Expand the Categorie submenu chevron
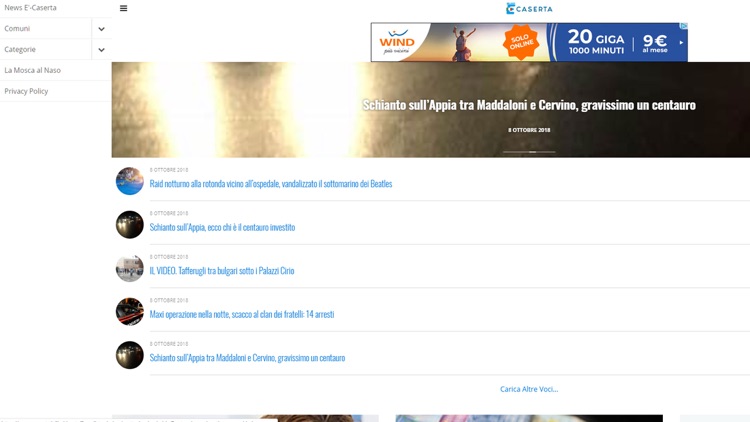 [101, 49]
